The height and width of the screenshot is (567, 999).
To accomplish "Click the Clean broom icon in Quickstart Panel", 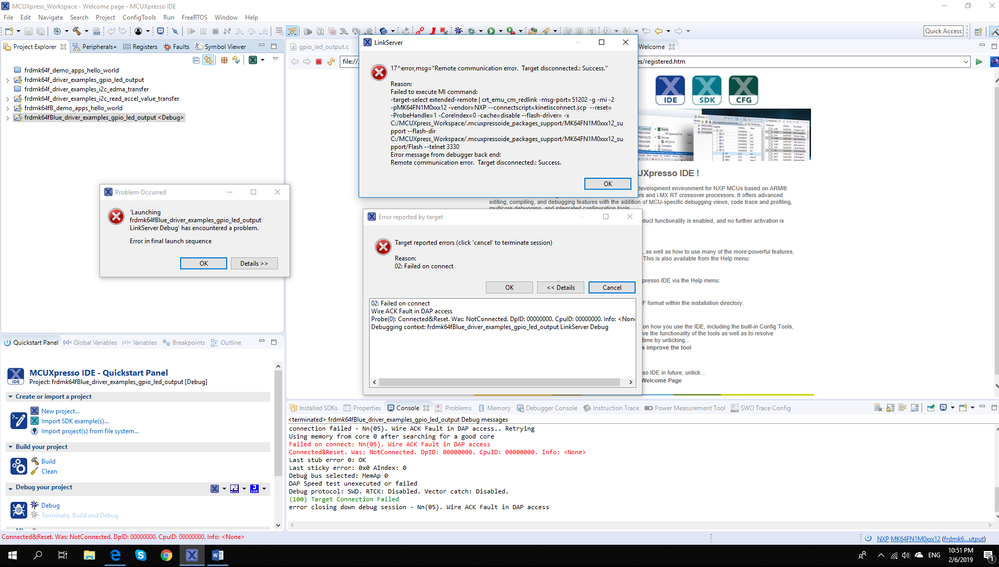I will (x=34, y=471).
